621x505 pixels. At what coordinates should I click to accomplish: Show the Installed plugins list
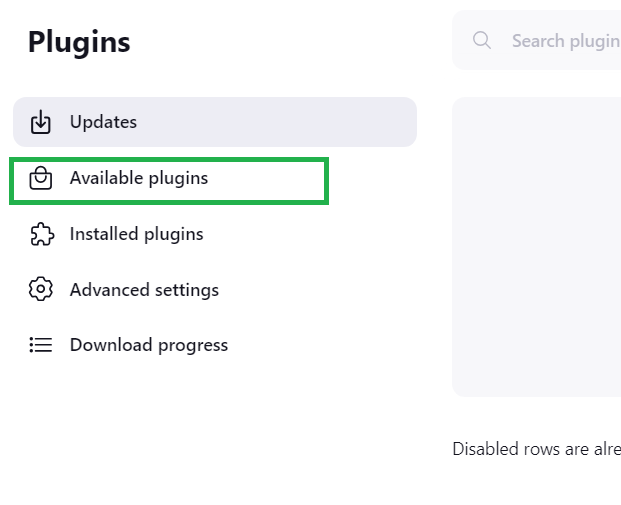point(136,234)
